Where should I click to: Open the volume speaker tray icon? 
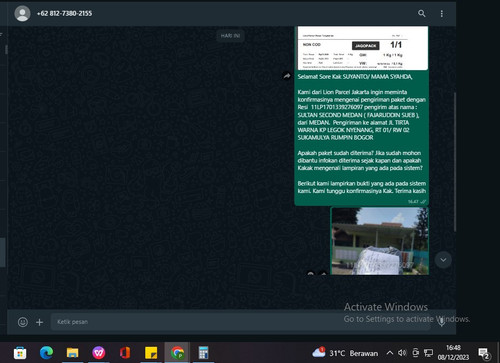pos(402,353)
